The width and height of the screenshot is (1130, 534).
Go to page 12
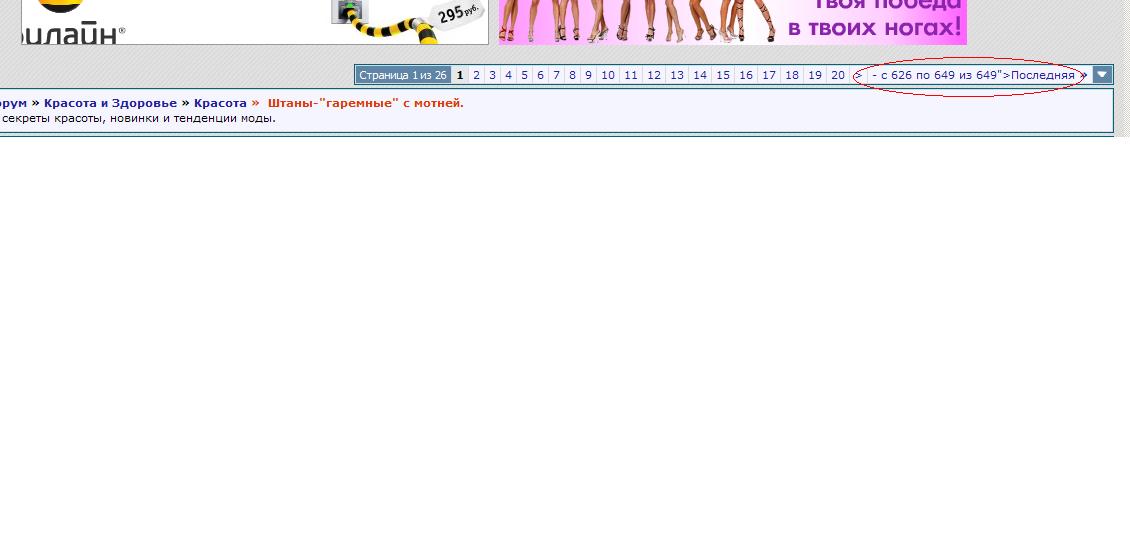[654, 75]
